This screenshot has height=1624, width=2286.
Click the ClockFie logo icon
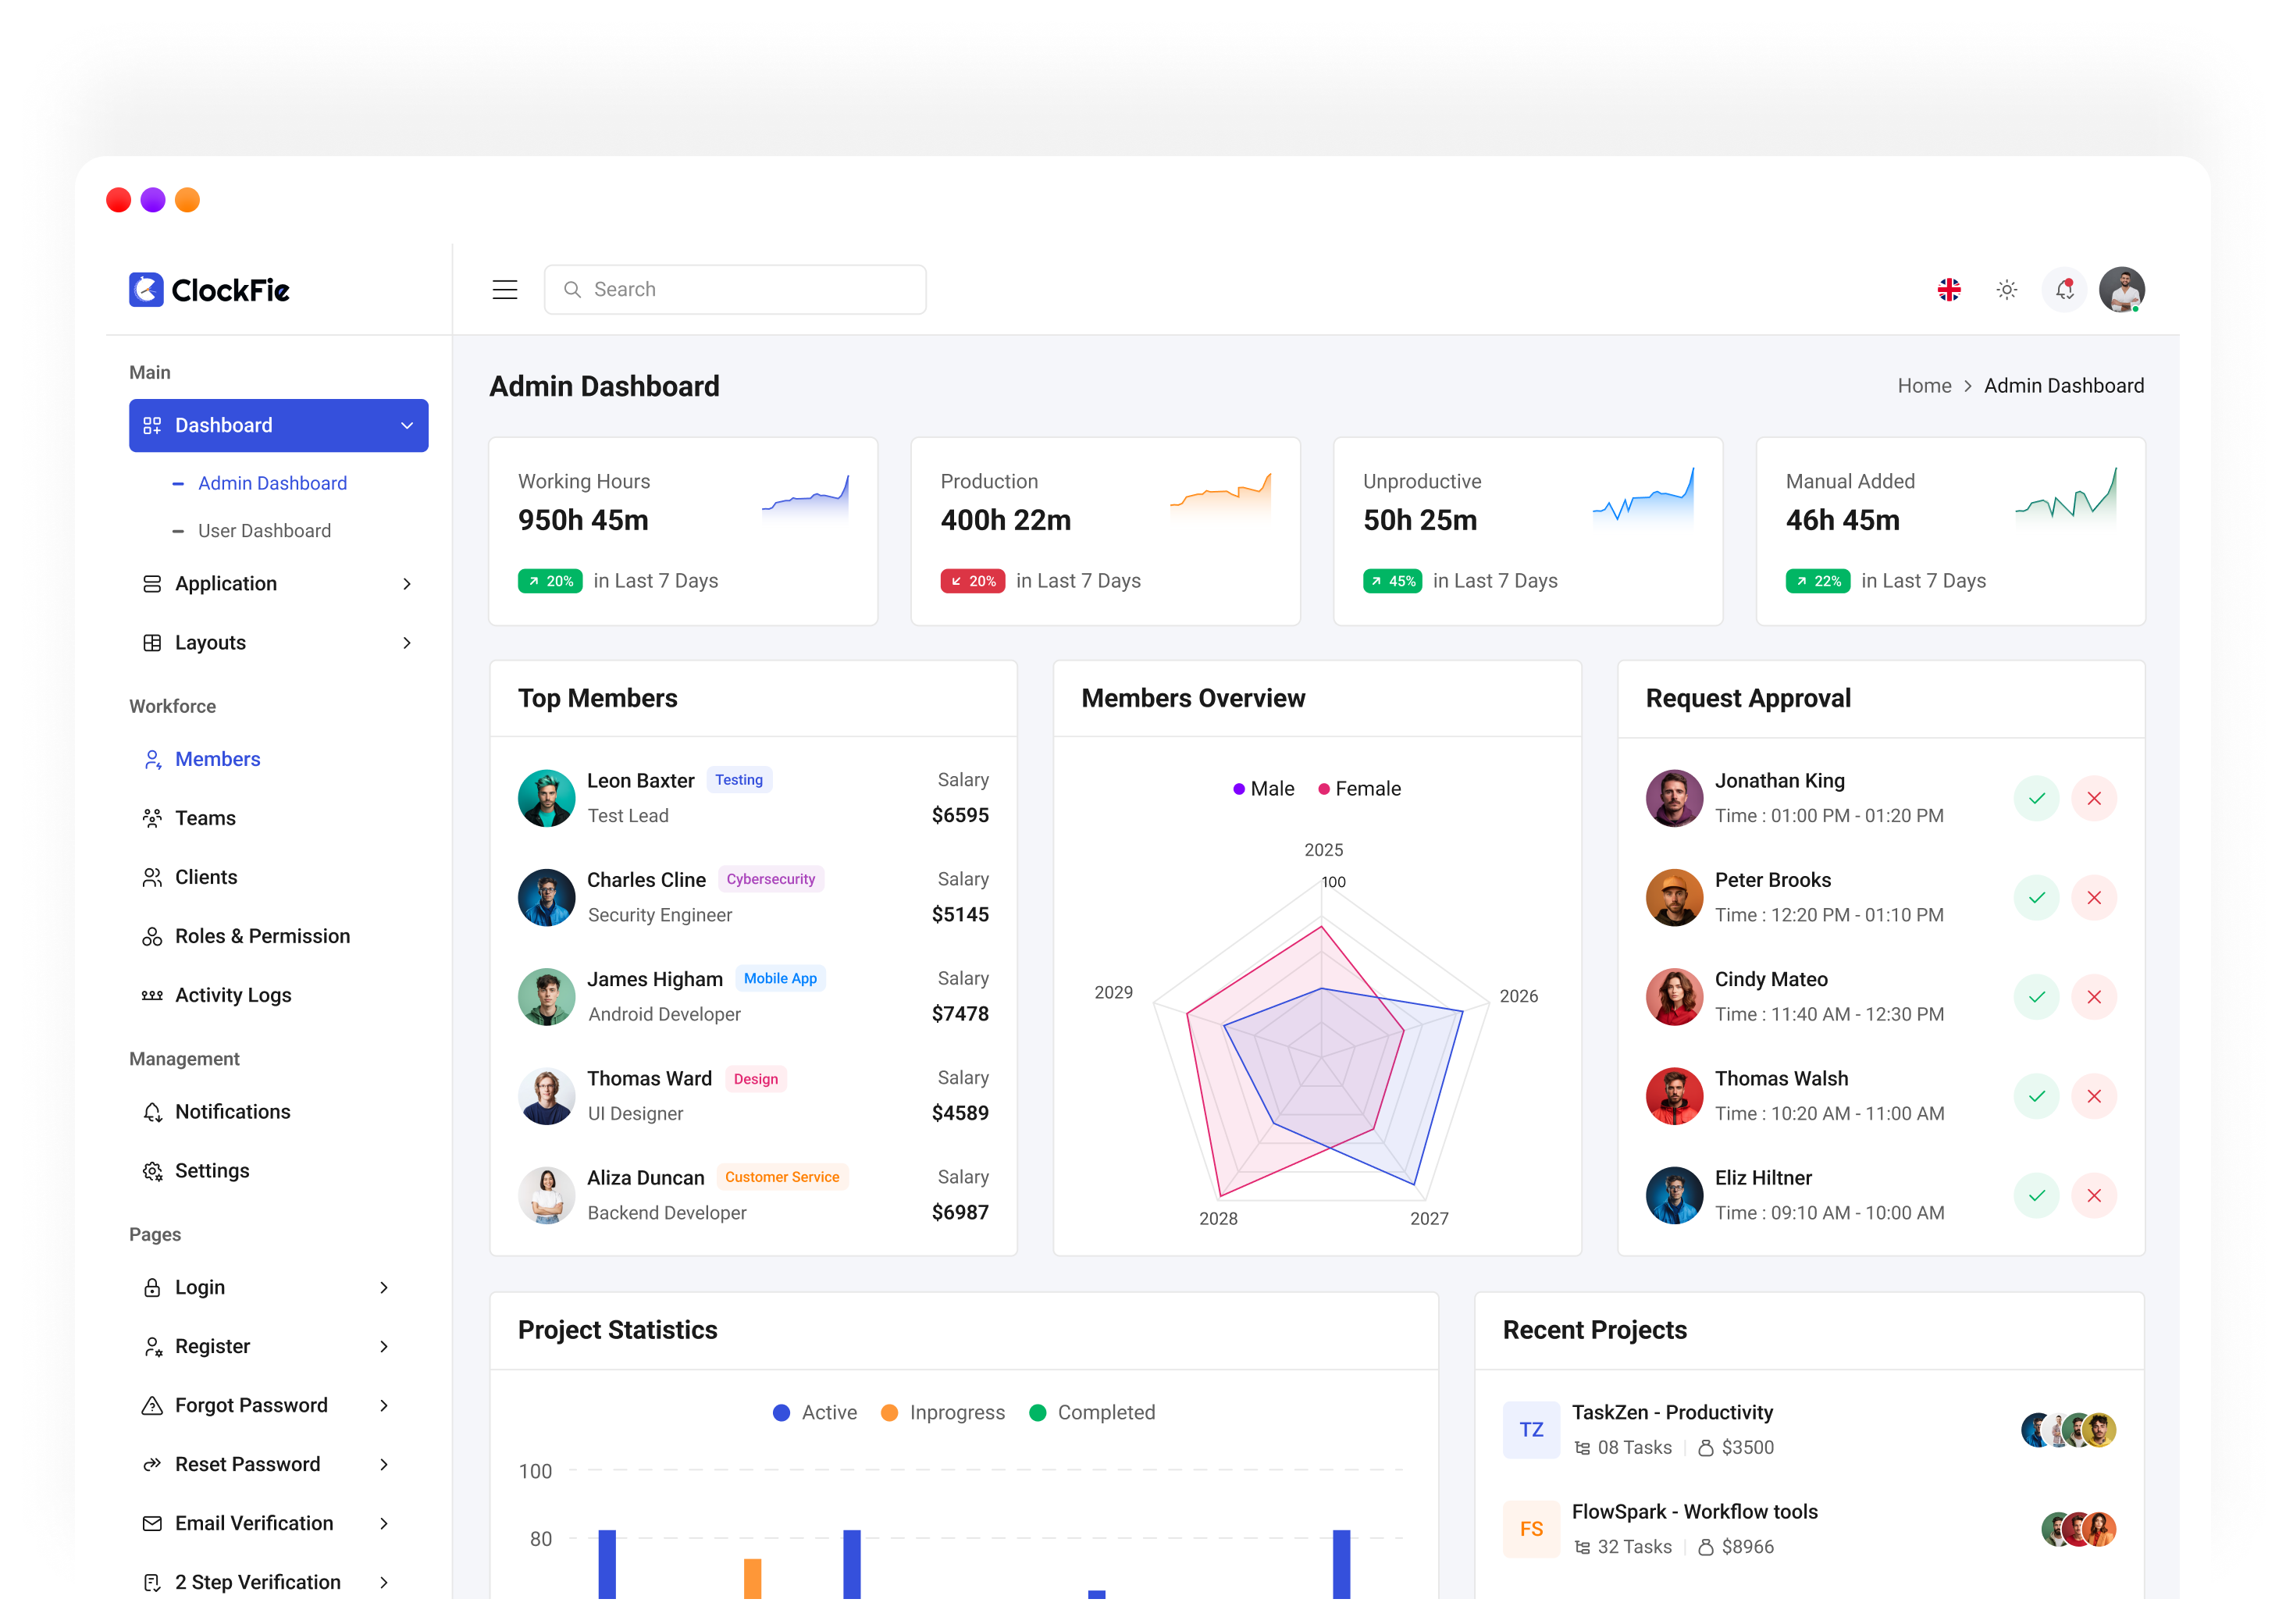[x=146, y=290]
